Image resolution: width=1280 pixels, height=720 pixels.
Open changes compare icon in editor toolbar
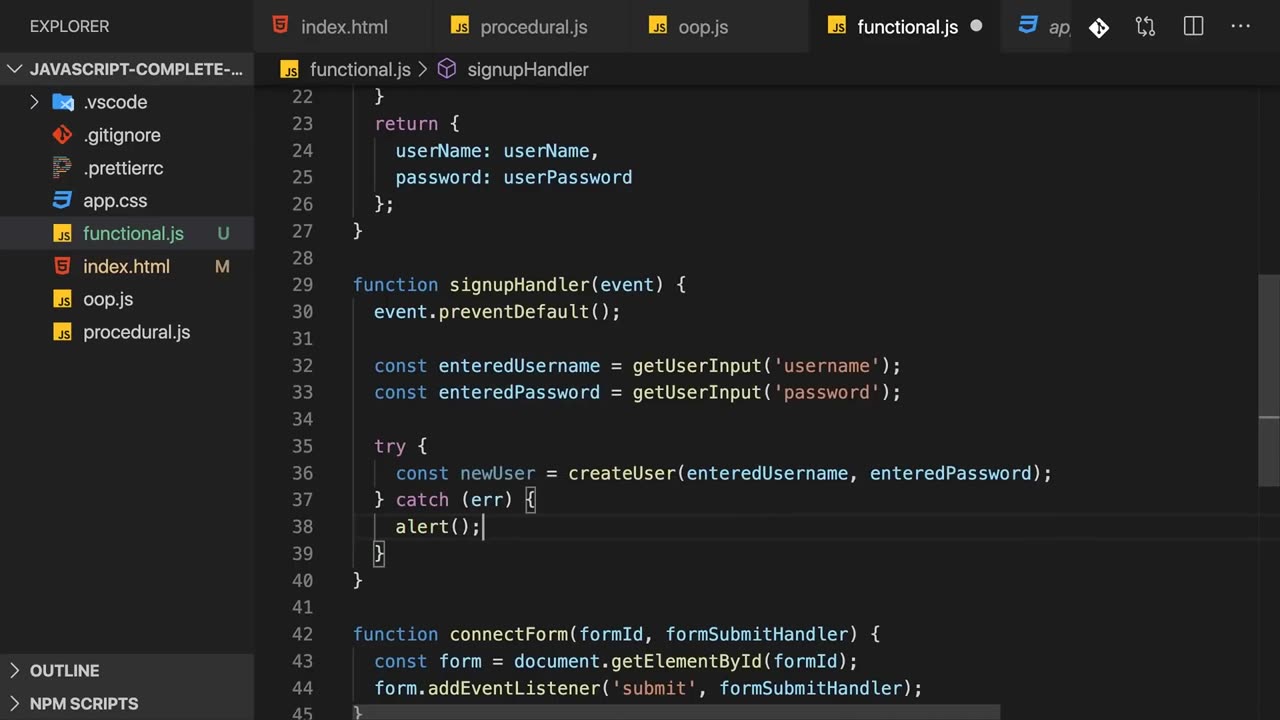coord(1146,27)
